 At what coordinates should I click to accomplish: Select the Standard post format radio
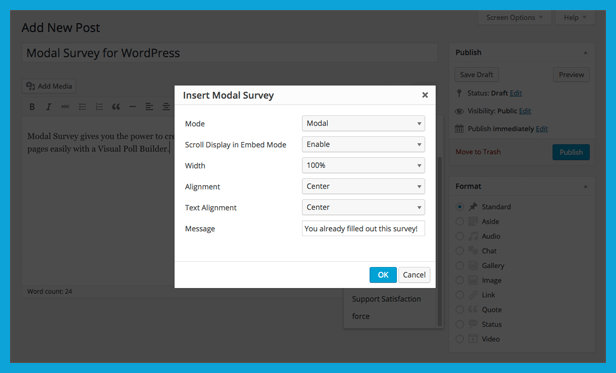459,207
